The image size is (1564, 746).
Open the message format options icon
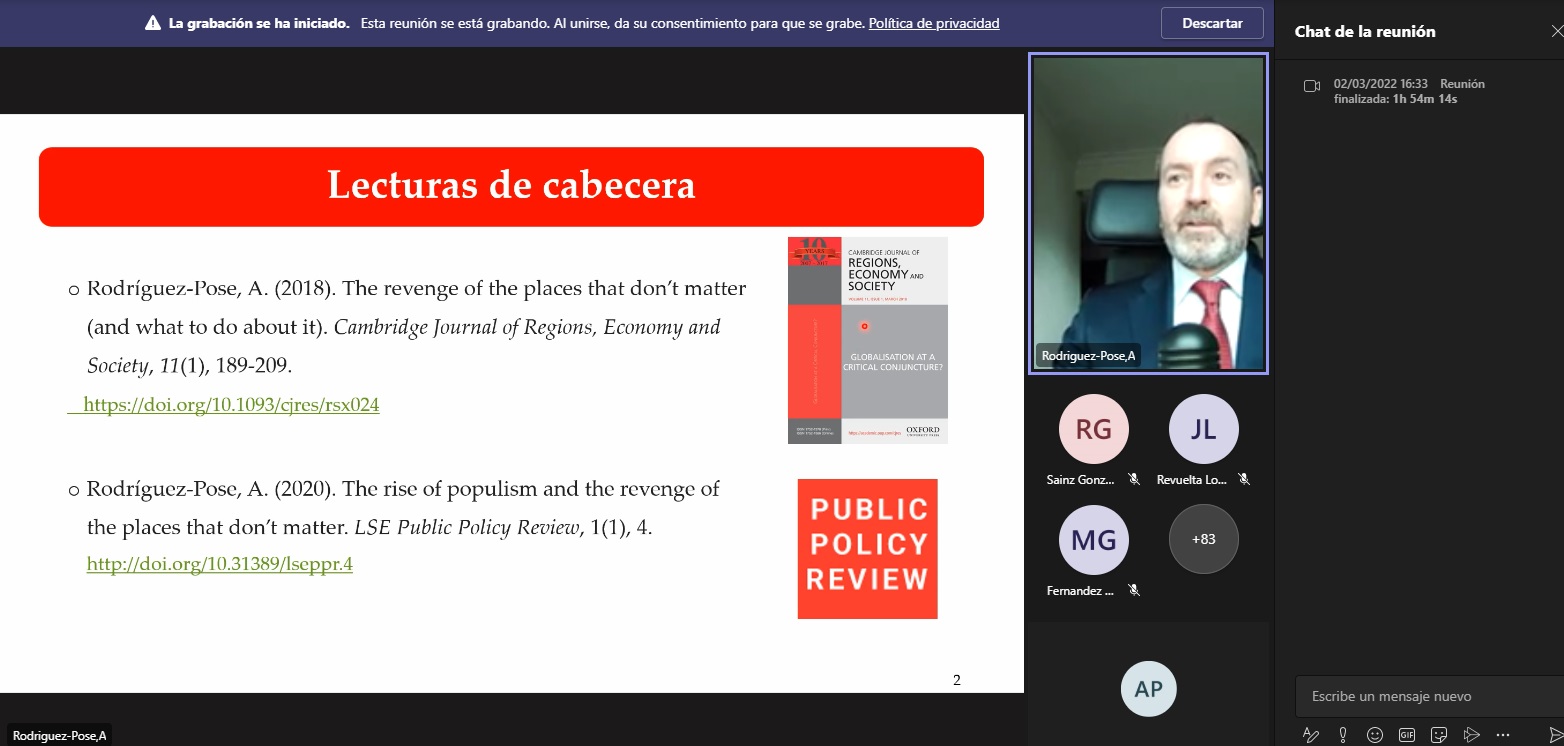(1310, 735)
